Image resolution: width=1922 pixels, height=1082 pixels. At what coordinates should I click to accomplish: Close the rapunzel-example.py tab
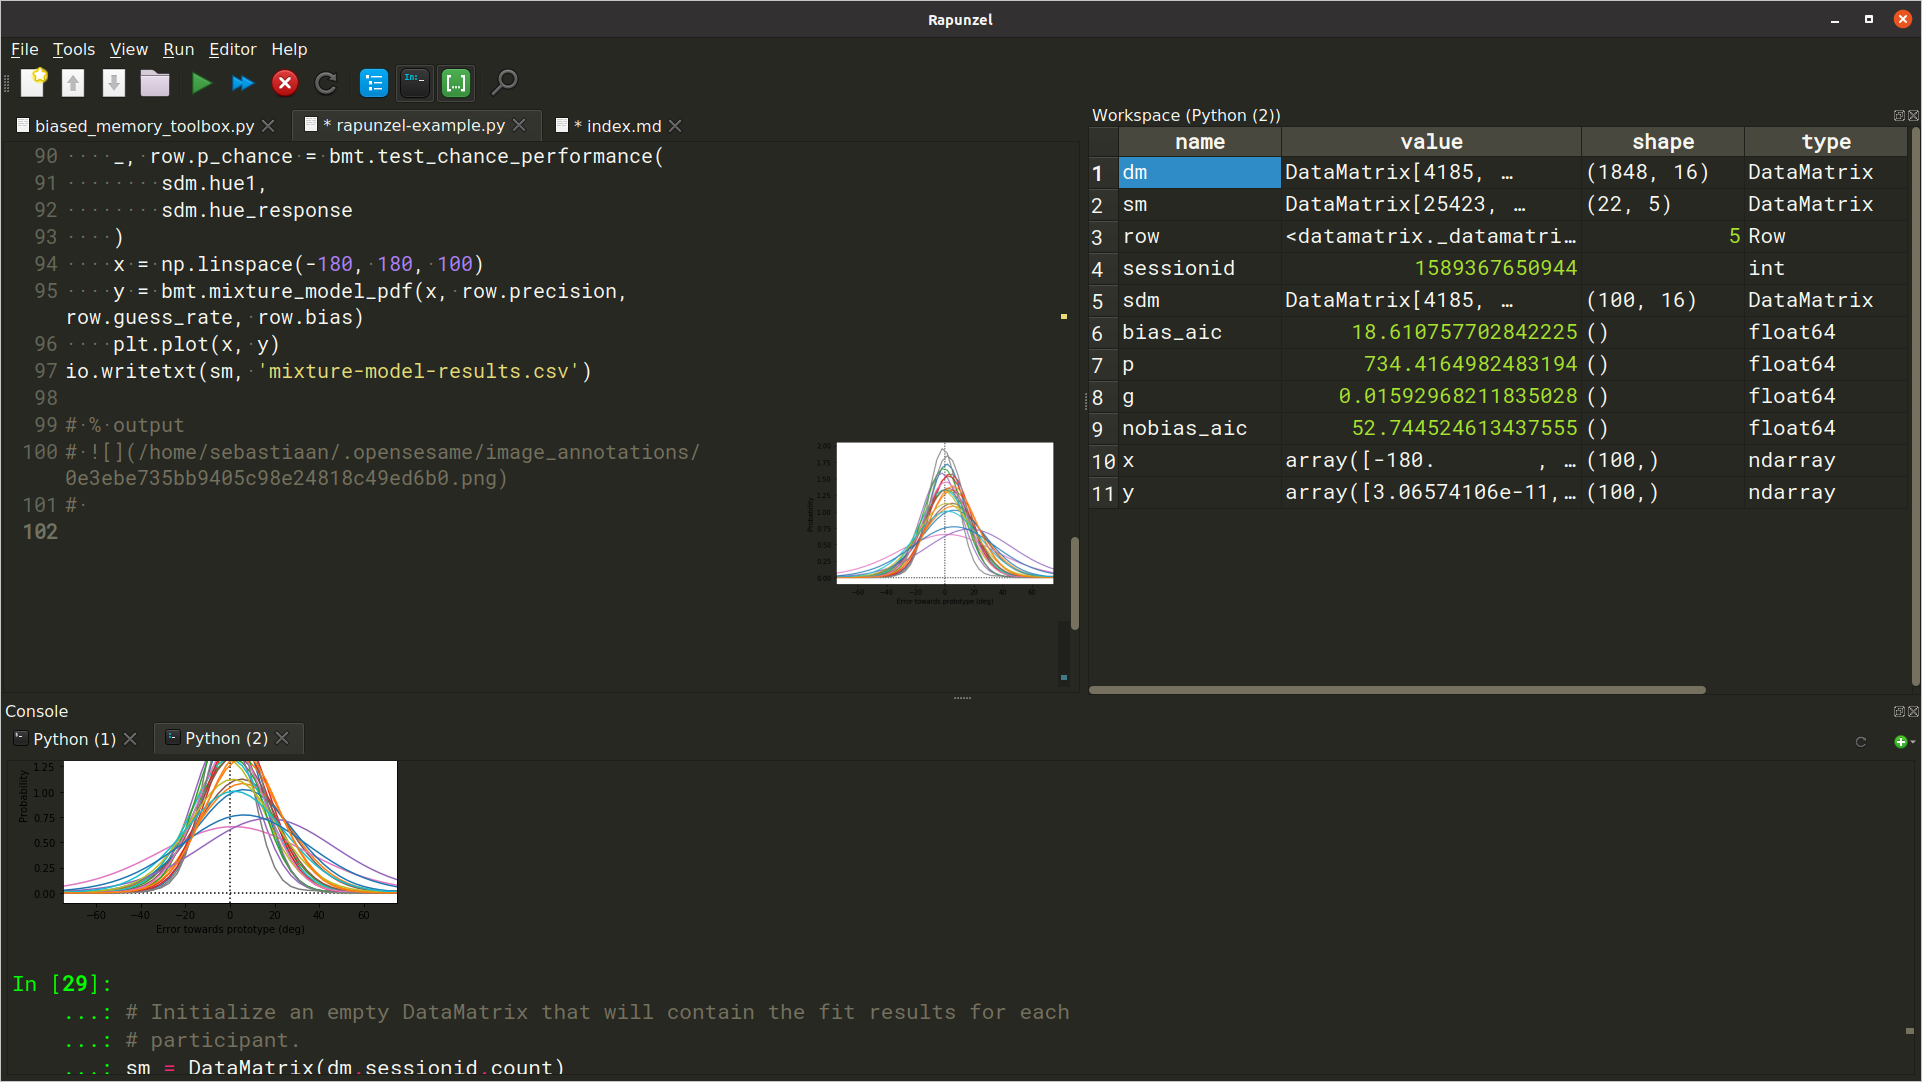click(x=519, y=125)
